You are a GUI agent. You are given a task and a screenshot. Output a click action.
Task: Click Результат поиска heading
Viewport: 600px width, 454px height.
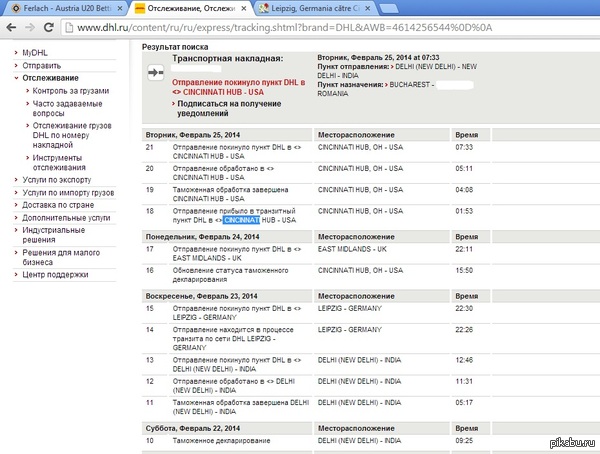pos(175,47)
